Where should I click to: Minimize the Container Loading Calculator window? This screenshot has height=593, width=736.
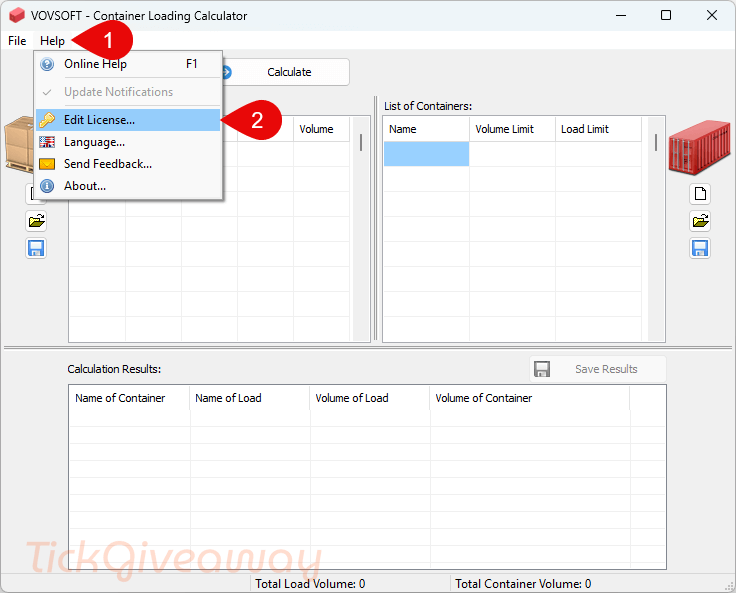coord(621,15)
